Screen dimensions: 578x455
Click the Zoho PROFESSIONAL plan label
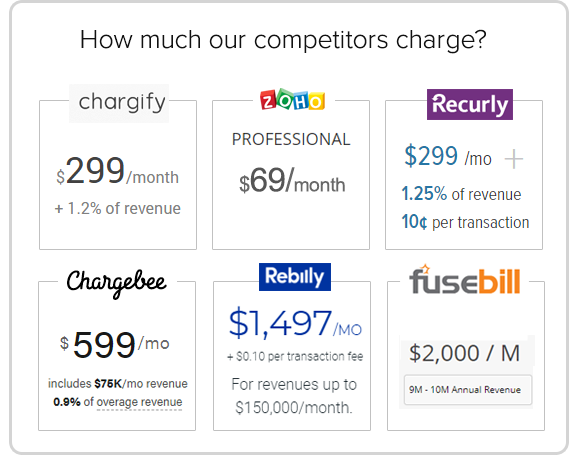[291, 139]
